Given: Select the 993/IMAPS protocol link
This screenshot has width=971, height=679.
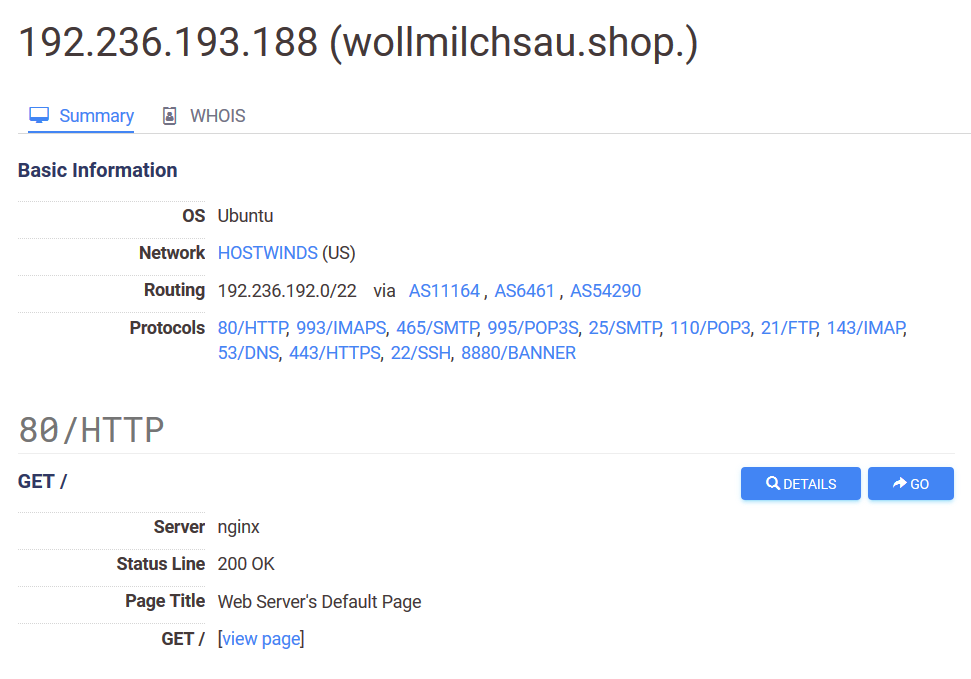Looking at the screenshot, I should click(x=340, y=328).
